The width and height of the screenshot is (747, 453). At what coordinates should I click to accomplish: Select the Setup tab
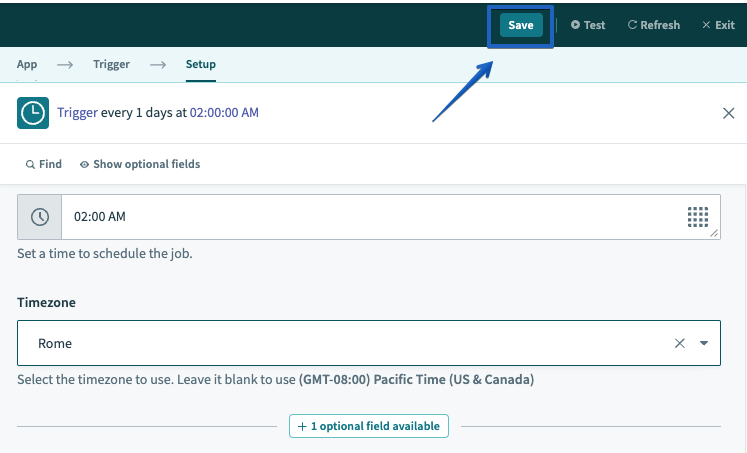tap(200, 64)
